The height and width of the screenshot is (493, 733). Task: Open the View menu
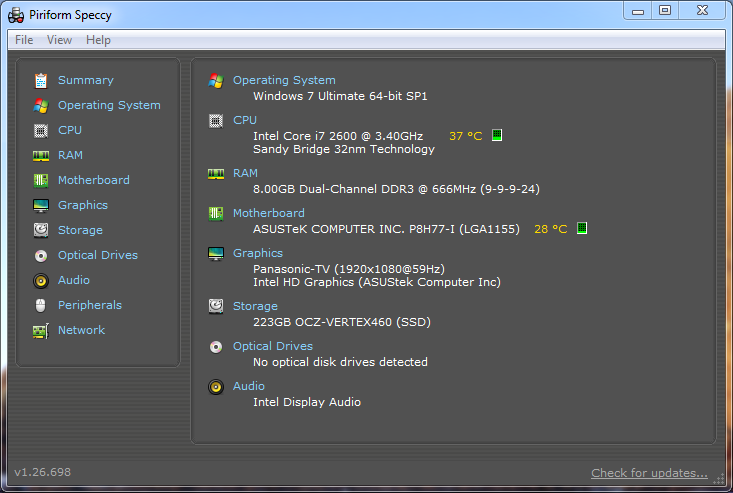(59, 40)
